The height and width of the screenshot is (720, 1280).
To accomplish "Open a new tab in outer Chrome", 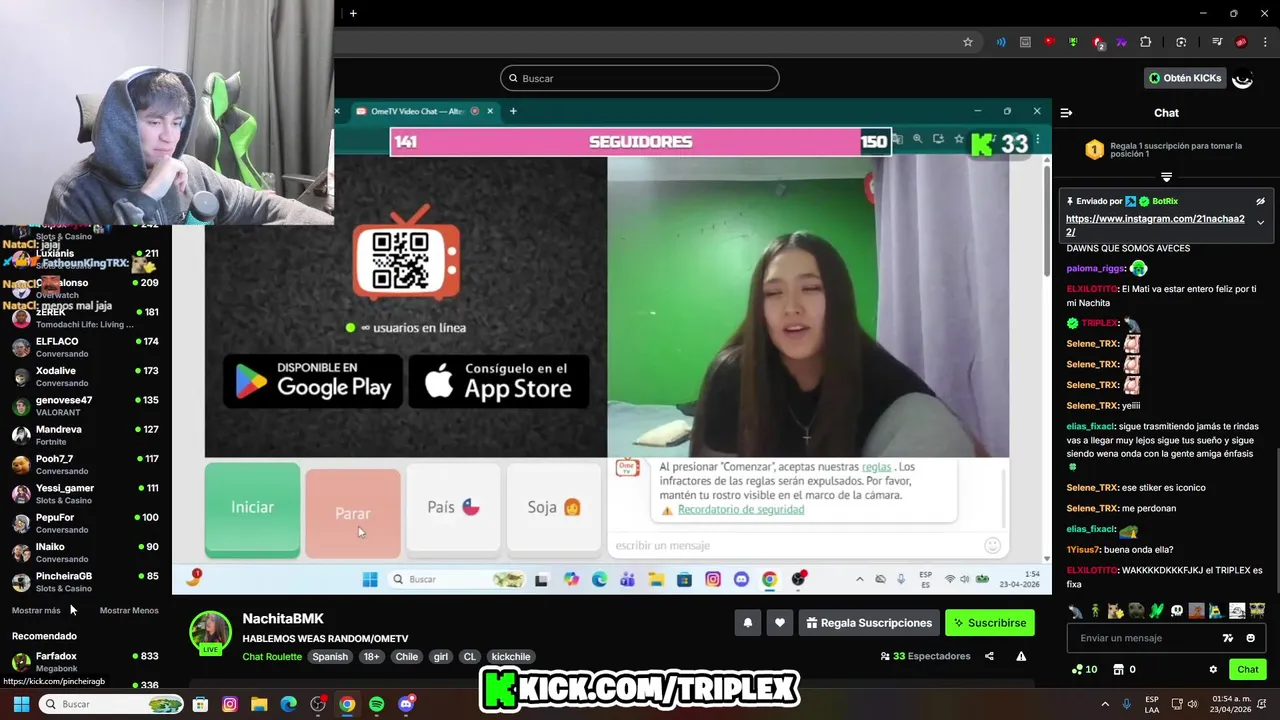I will (353, 13).
